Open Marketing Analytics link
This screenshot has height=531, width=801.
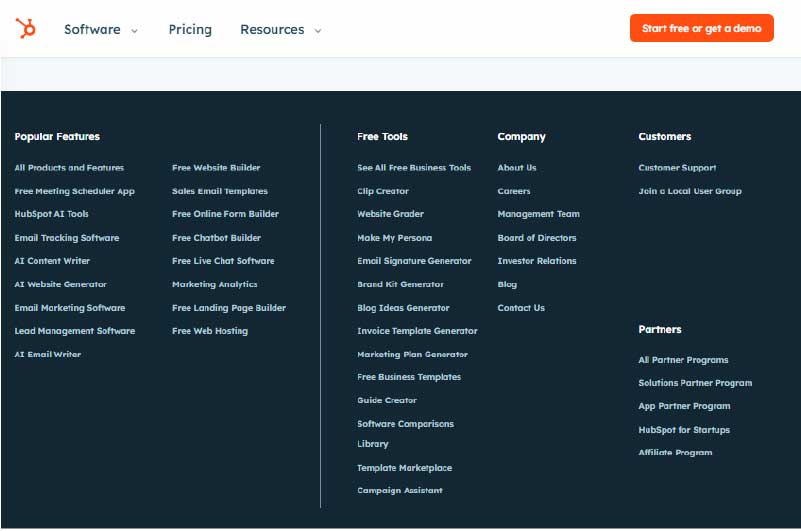215,284
